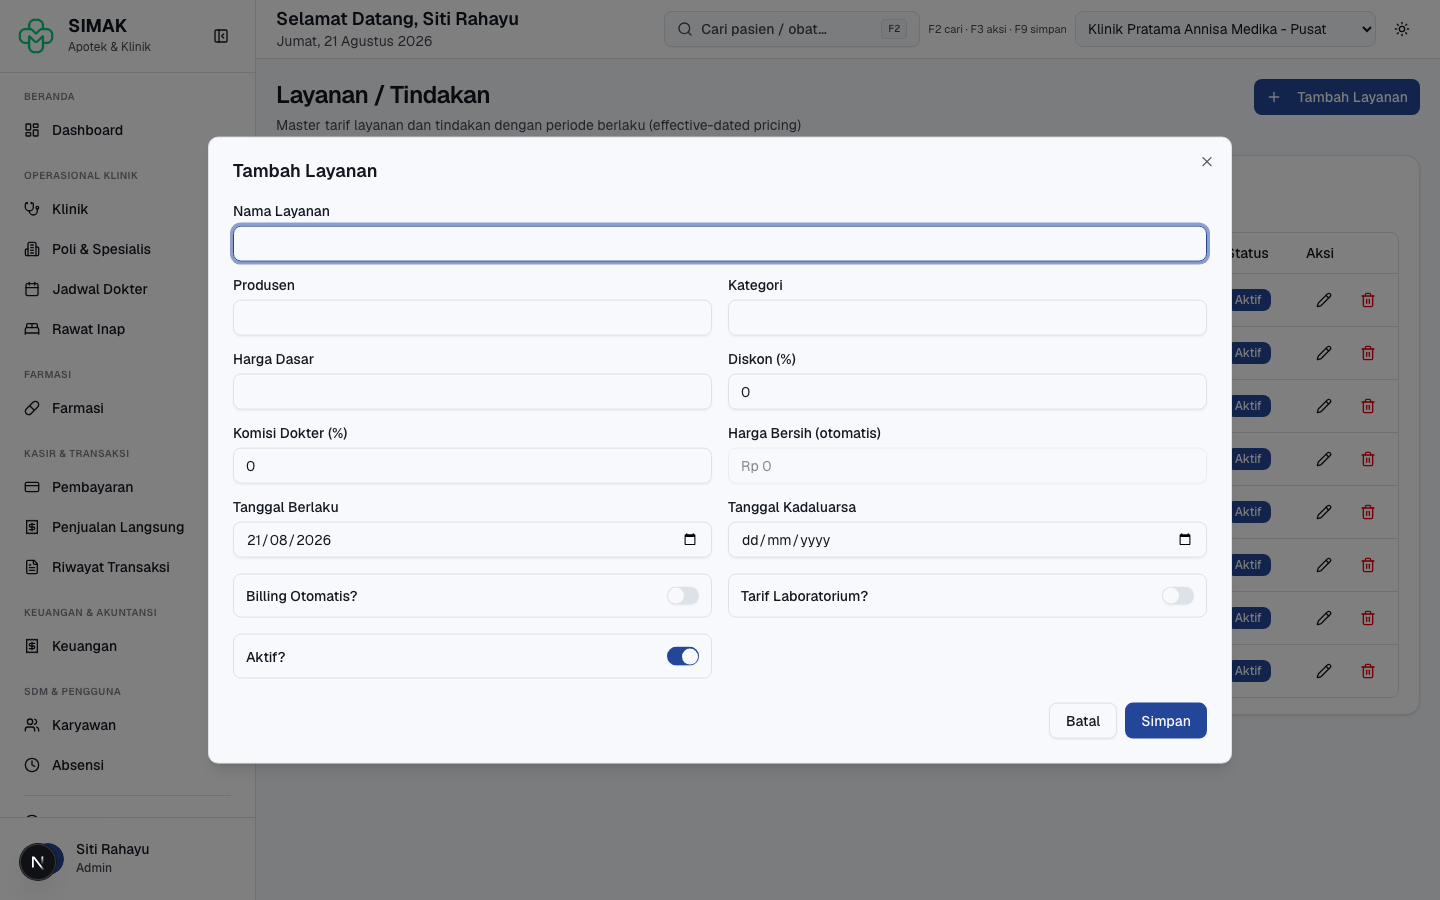Image resolution: width=1440 pixels, height=900 pixels.
Task: Toggle the light/dark theme sun icon
Action: point(1402,29)
